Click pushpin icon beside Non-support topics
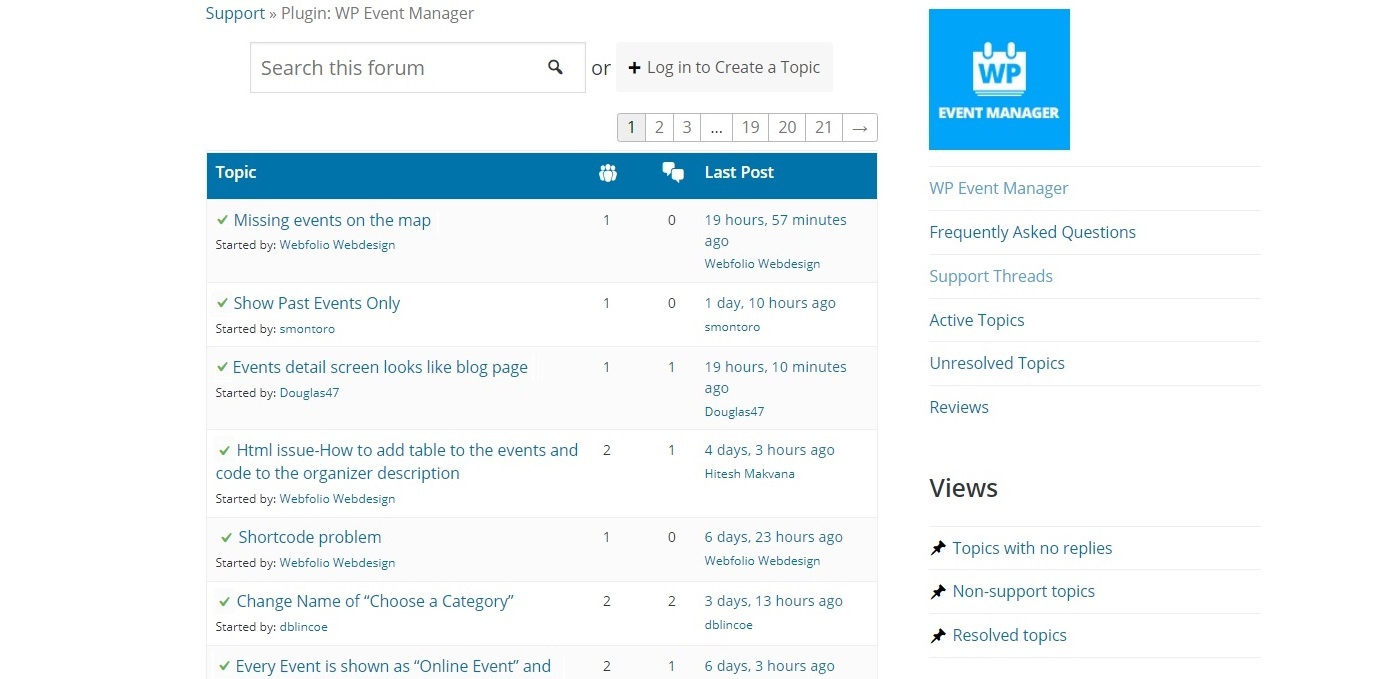The image size is (1398, 679). click(938, 592)
